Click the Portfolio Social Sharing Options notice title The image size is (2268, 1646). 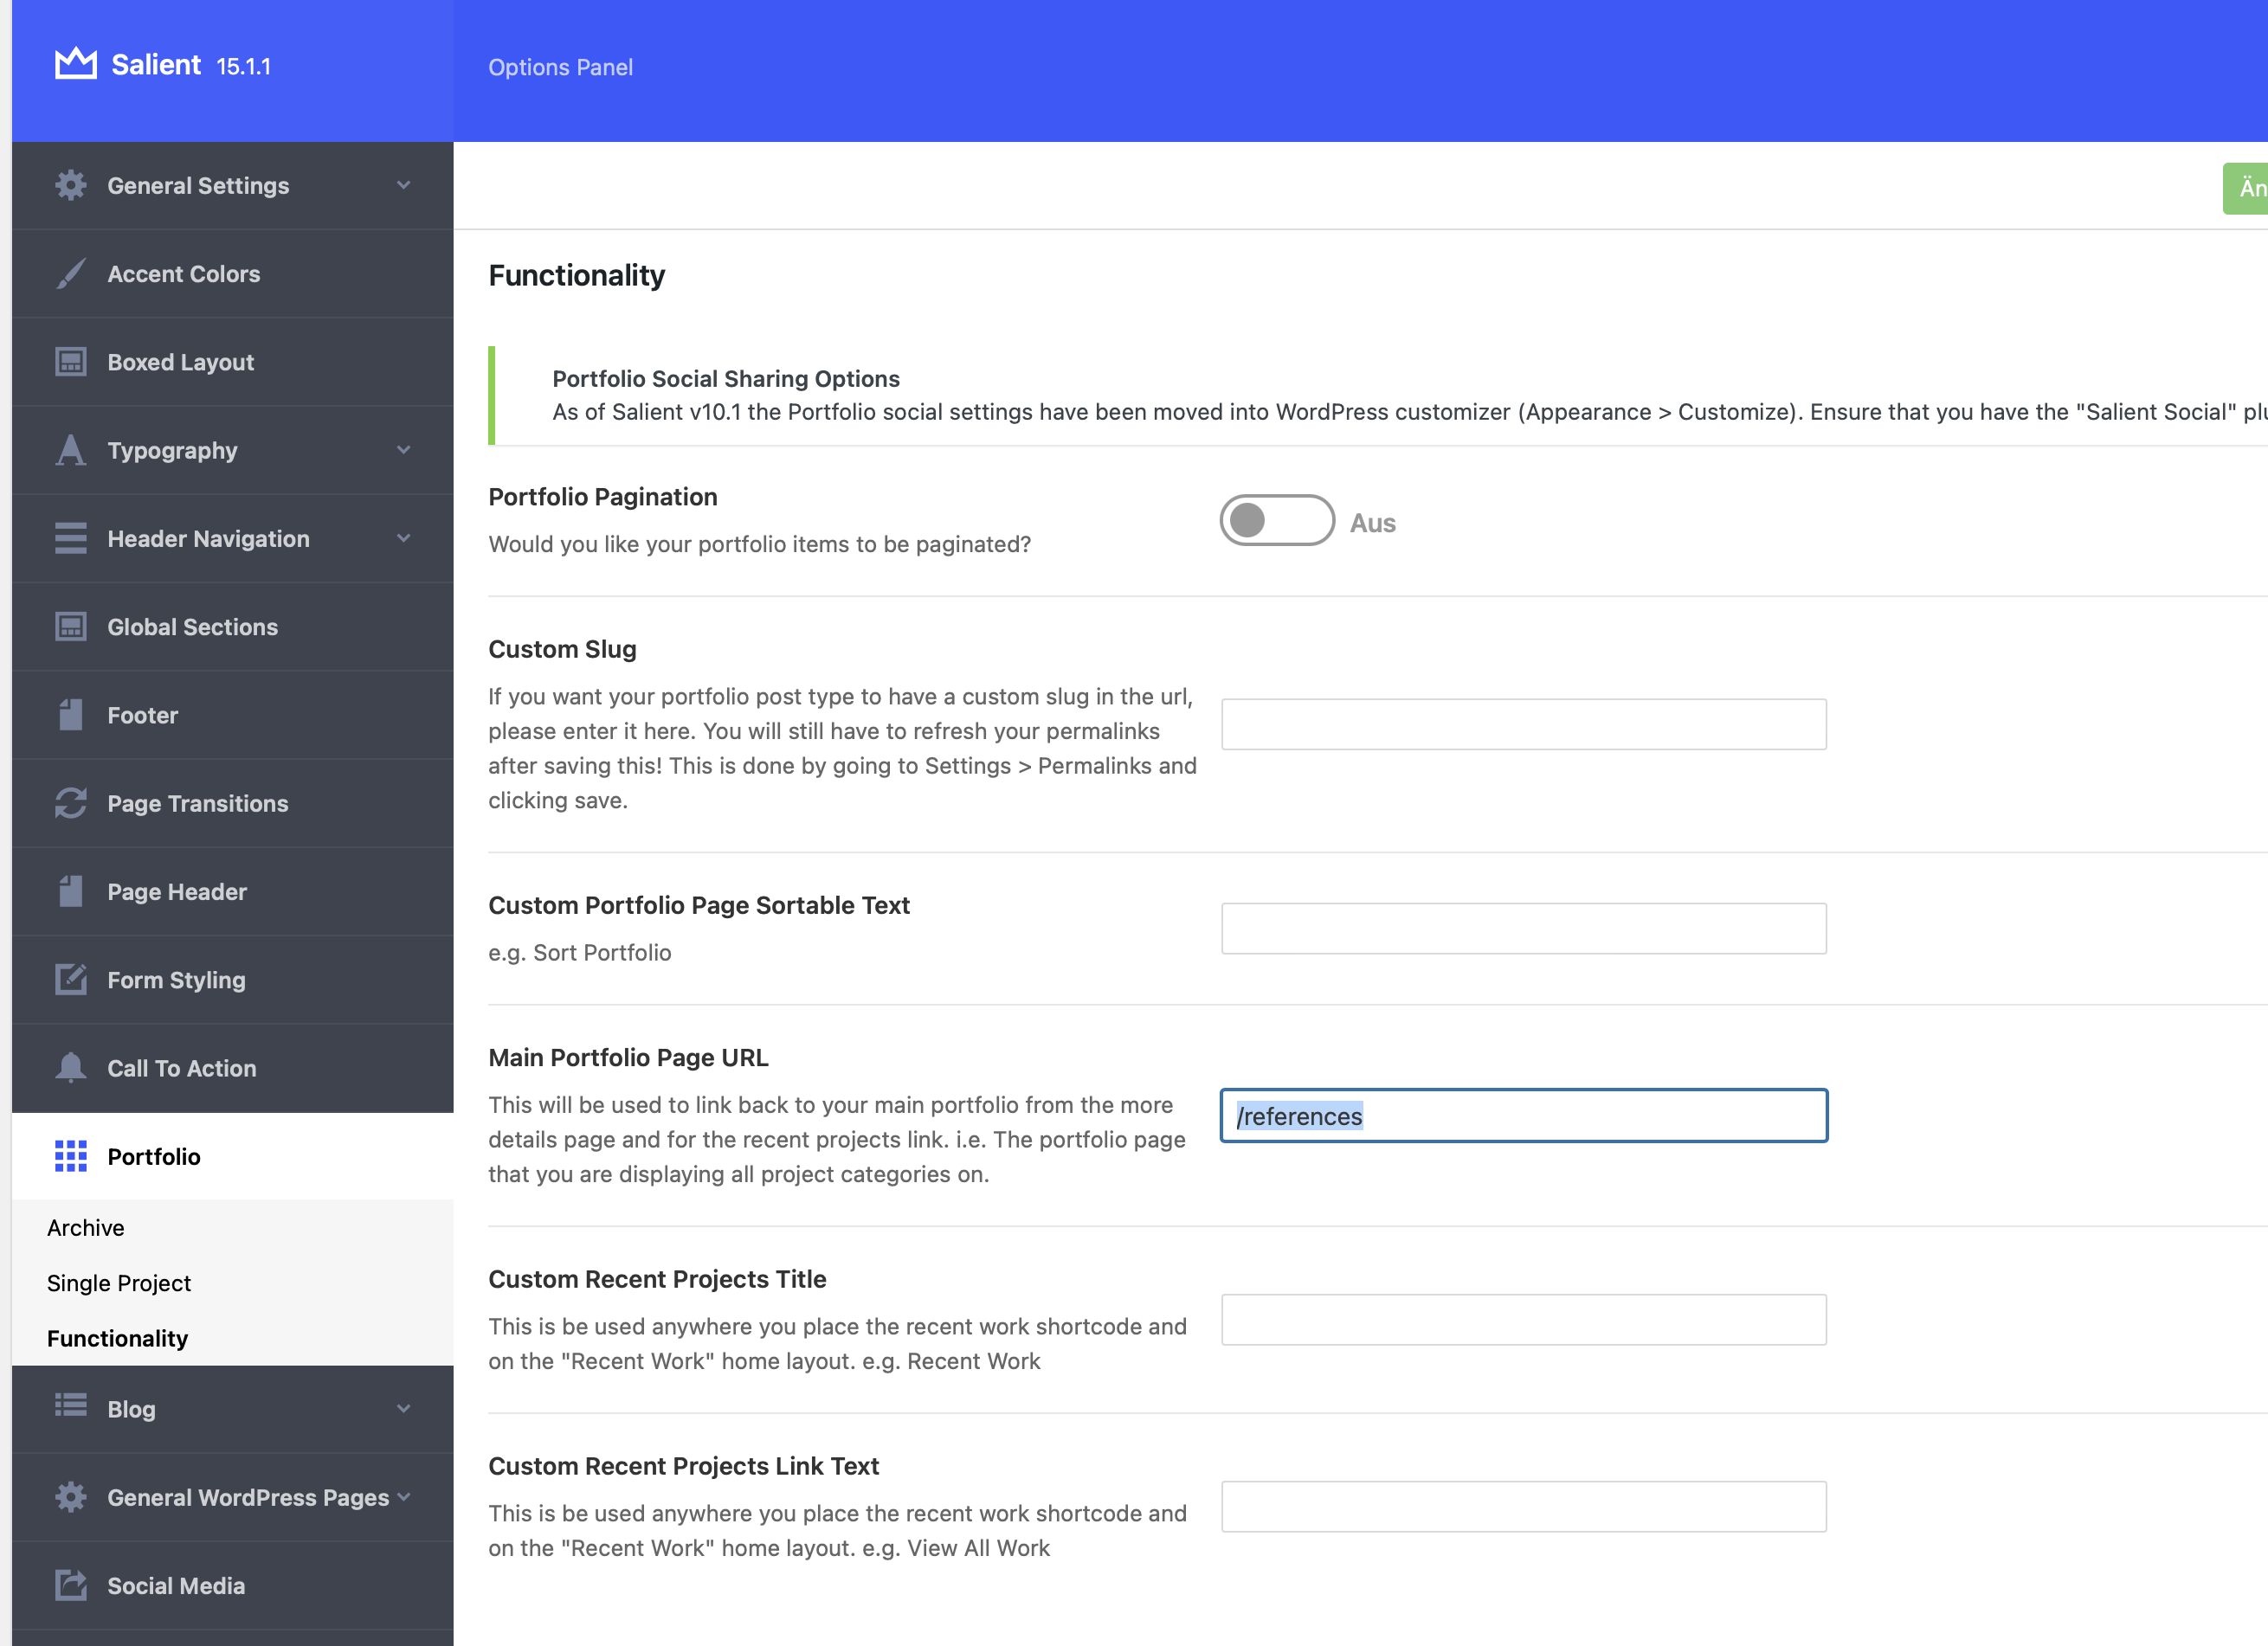coord(726,378)
